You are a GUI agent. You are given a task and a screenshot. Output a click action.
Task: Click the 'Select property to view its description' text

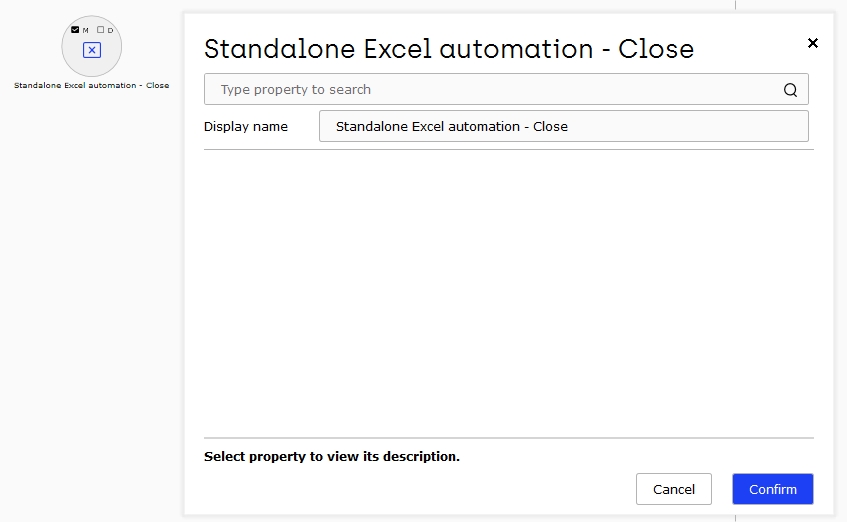pos(332,457)
